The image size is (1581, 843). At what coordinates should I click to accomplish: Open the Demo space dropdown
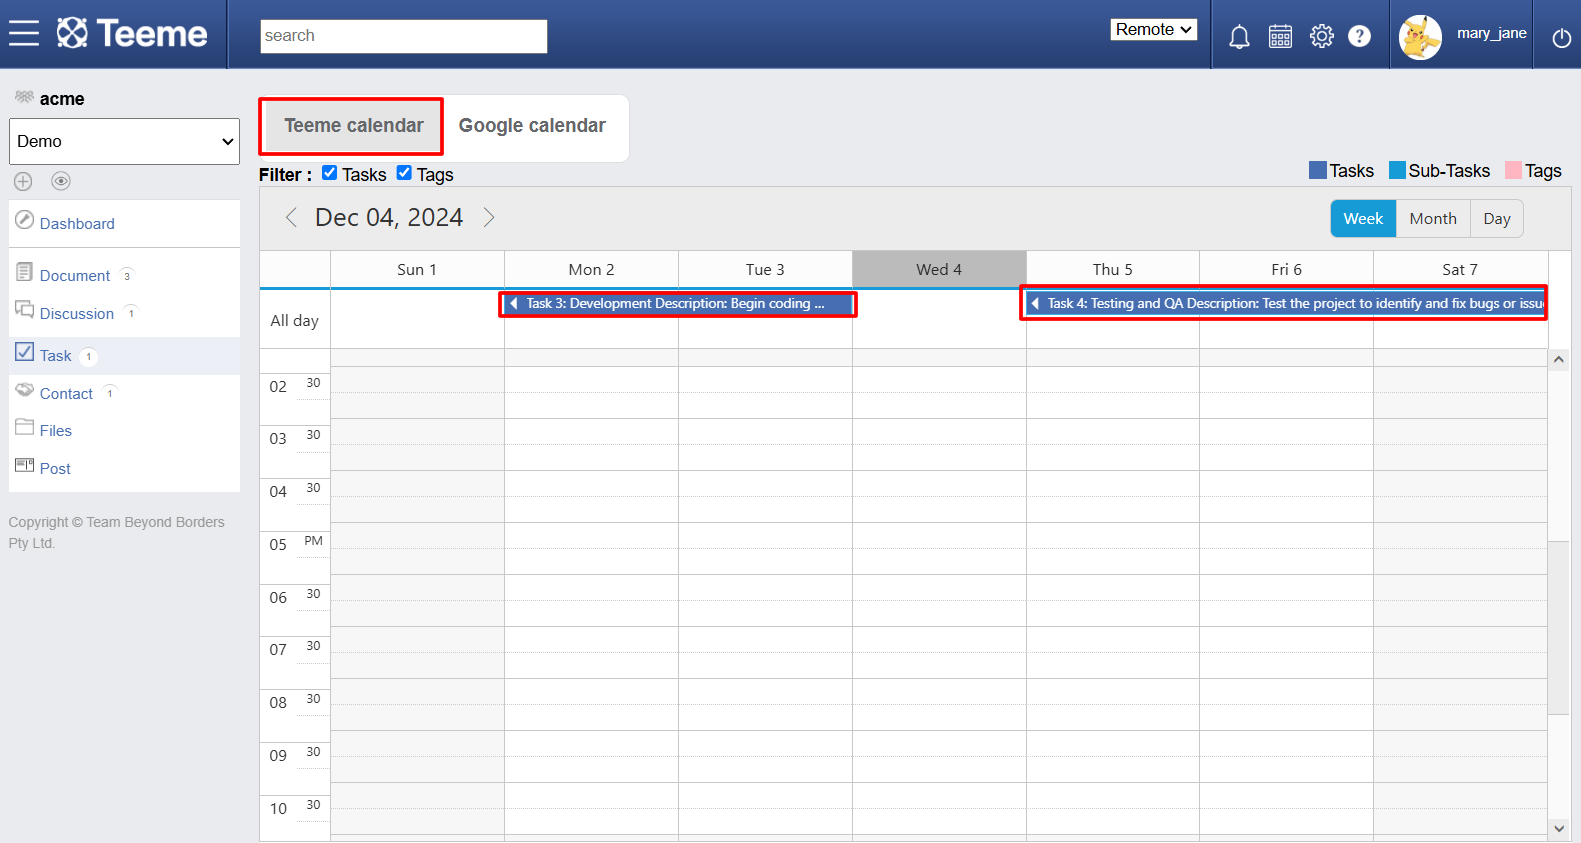pyautogui.click(x=124, y=141)
